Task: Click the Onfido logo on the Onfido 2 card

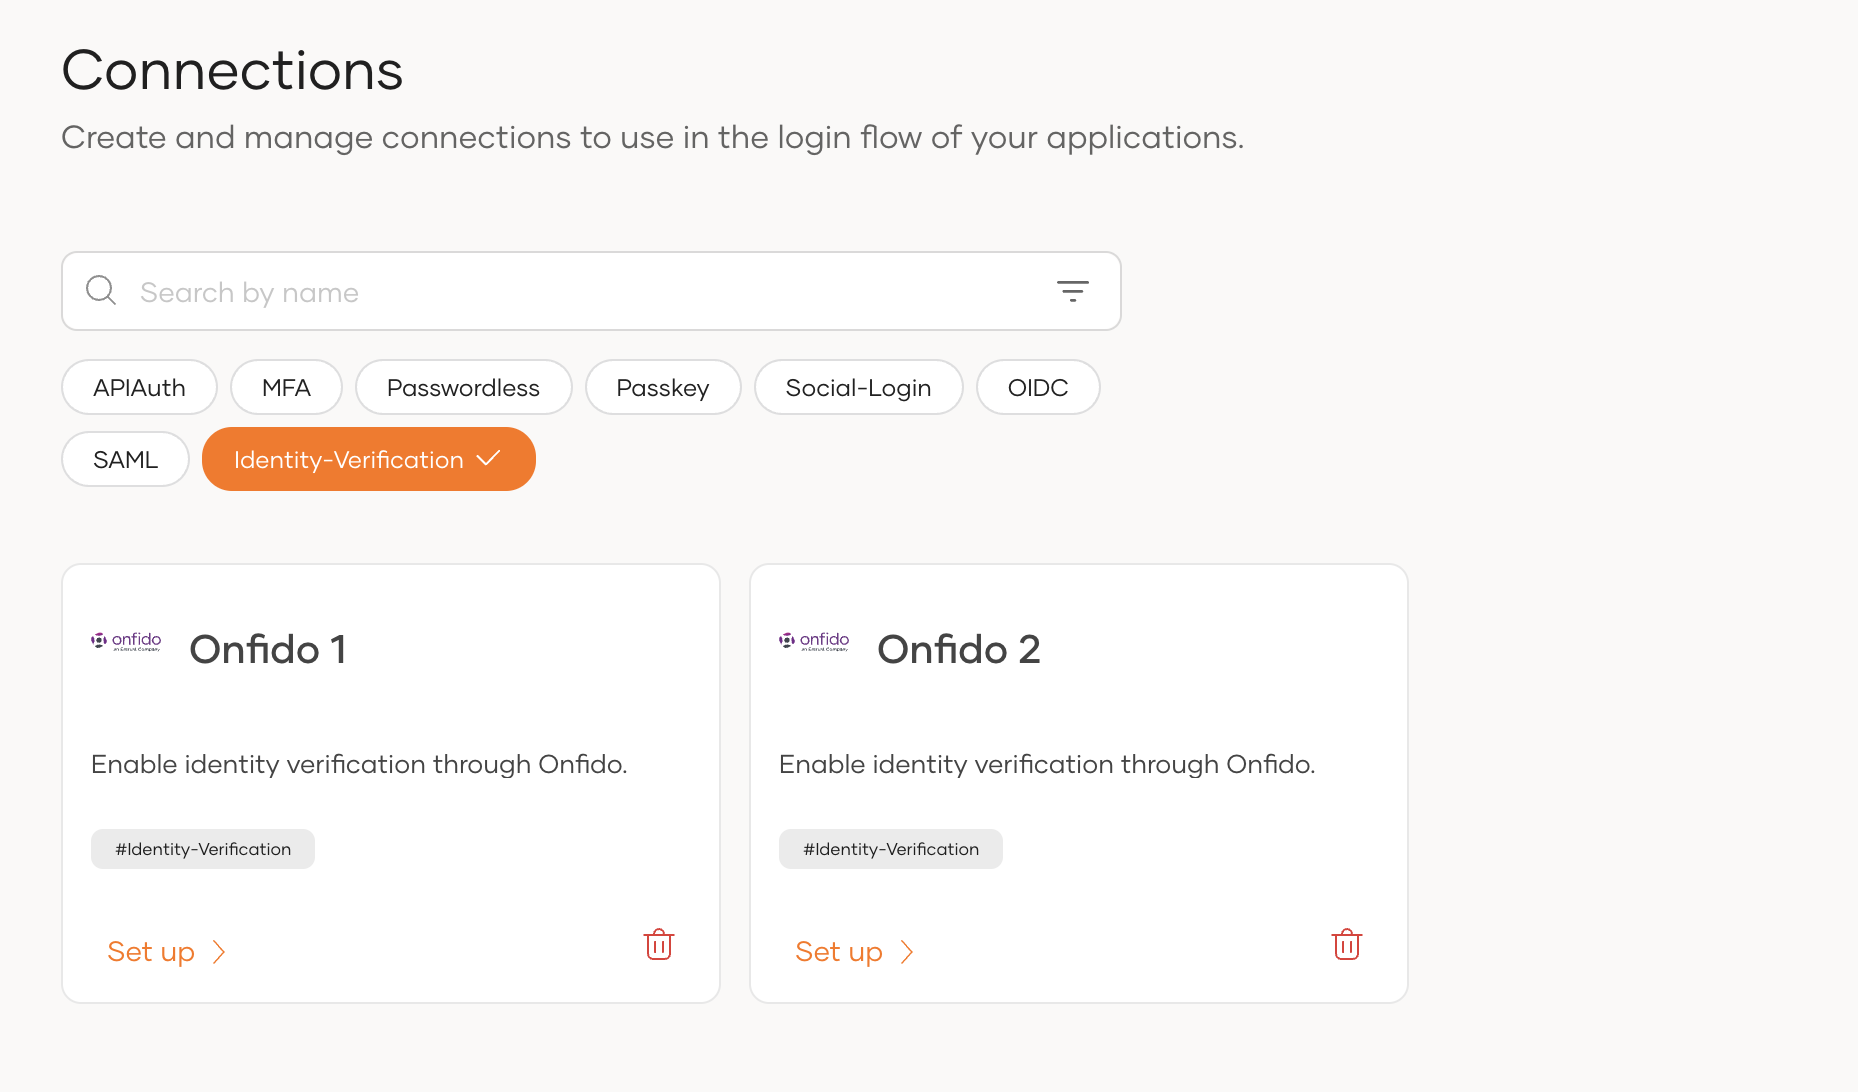Action: (813, 641)
